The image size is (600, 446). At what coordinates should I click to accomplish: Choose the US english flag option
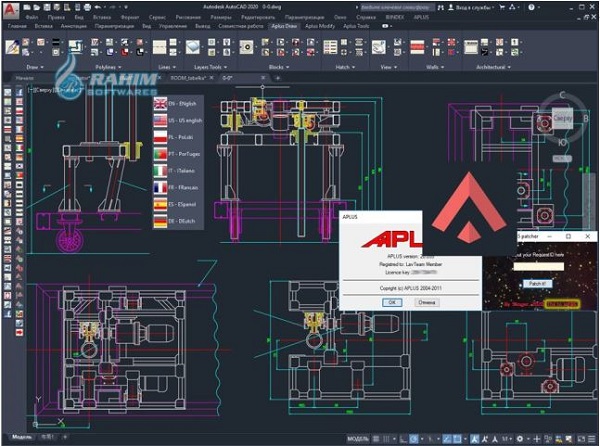[160, 120]
